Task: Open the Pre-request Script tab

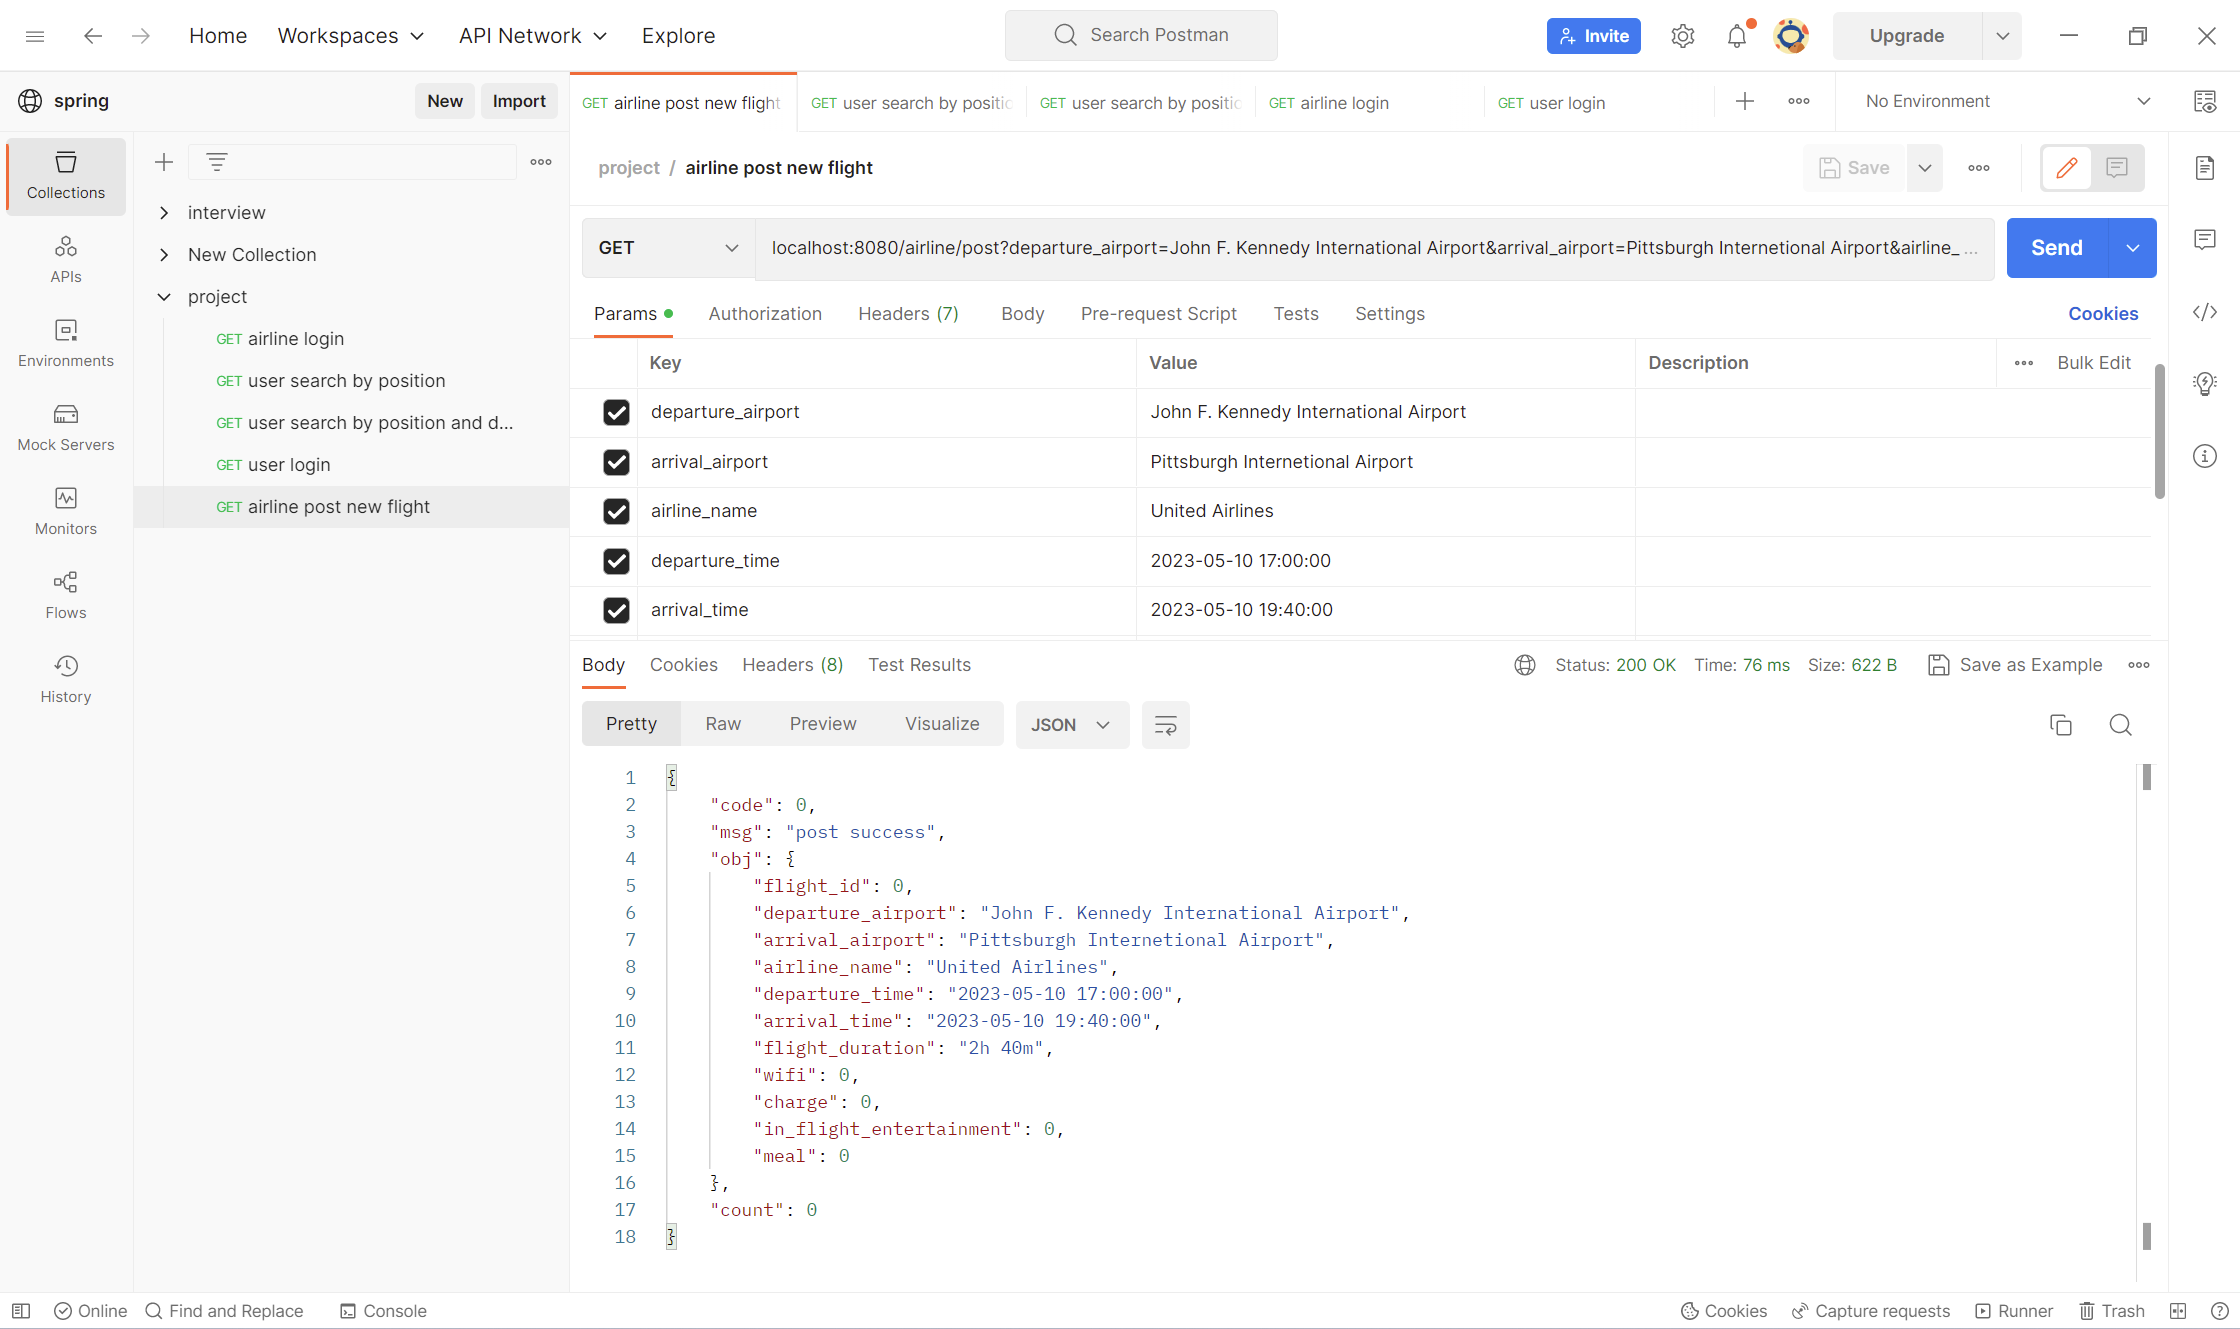Action: pos(1158,314)
